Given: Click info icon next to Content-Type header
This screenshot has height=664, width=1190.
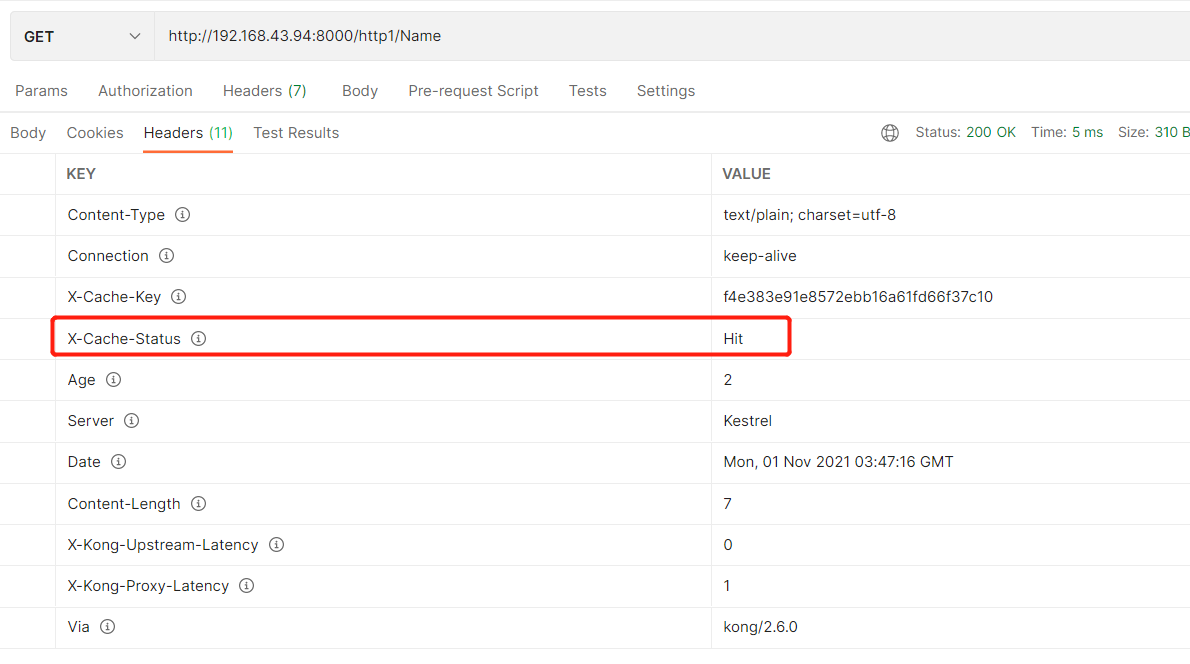Looking at the screenshot, I should [x=183, y=215].
